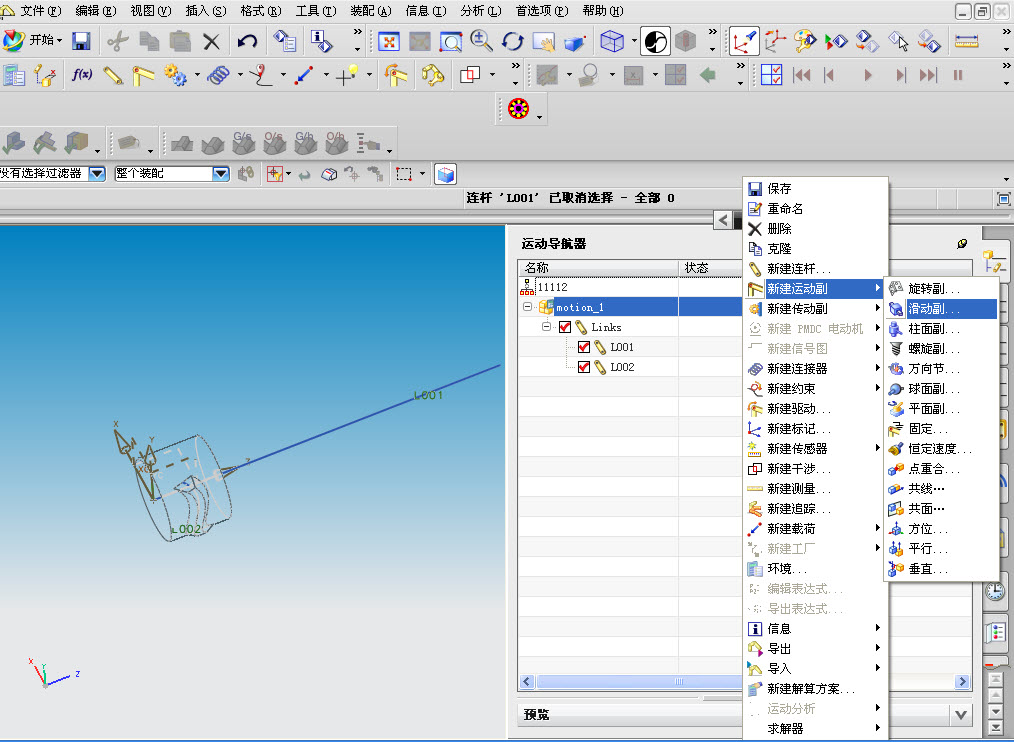Click the Cut scissors icon
The height and width of the screenshot is (742, 1014).
(x=117, y=41)
